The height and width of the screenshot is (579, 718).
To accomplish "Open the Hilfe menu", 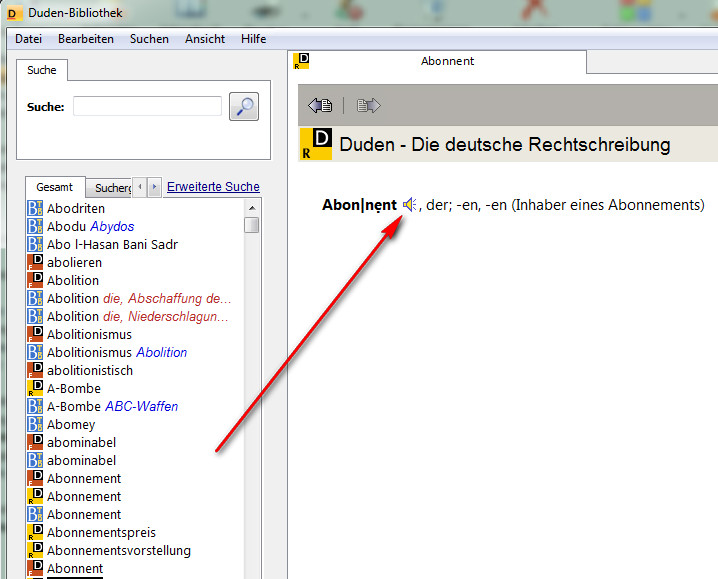I will [253, 39].
